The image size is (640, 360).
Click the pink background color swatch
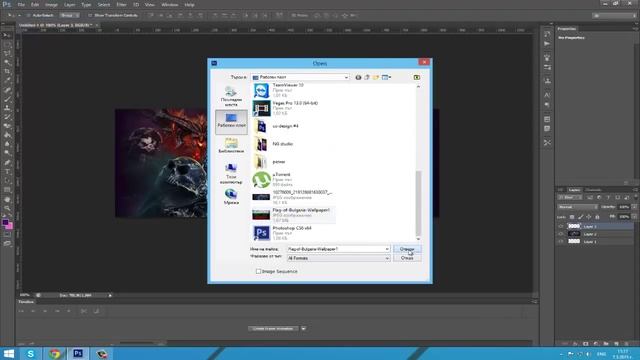(x=9, y=226)
